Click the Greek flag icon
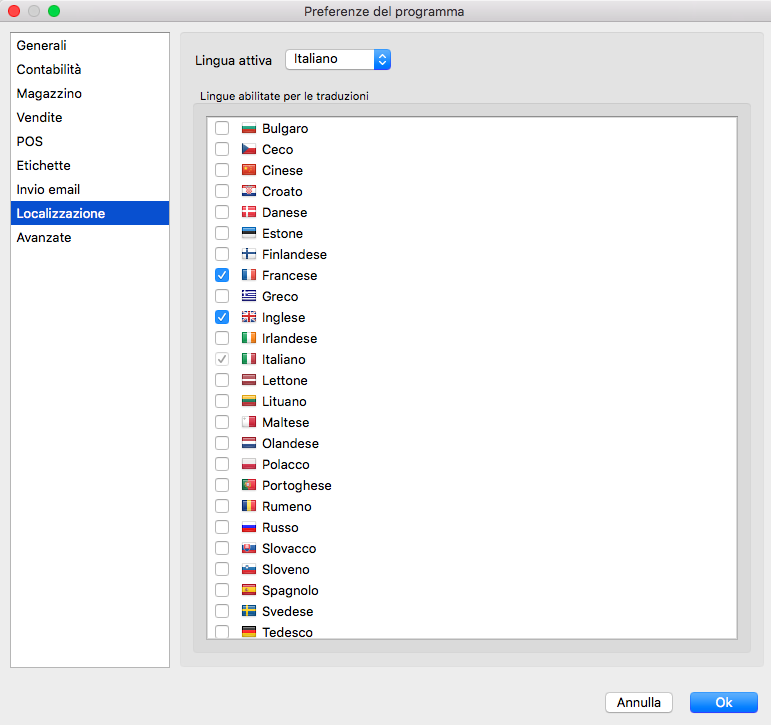This screenshot has width=771, height=725. point(249,297)
